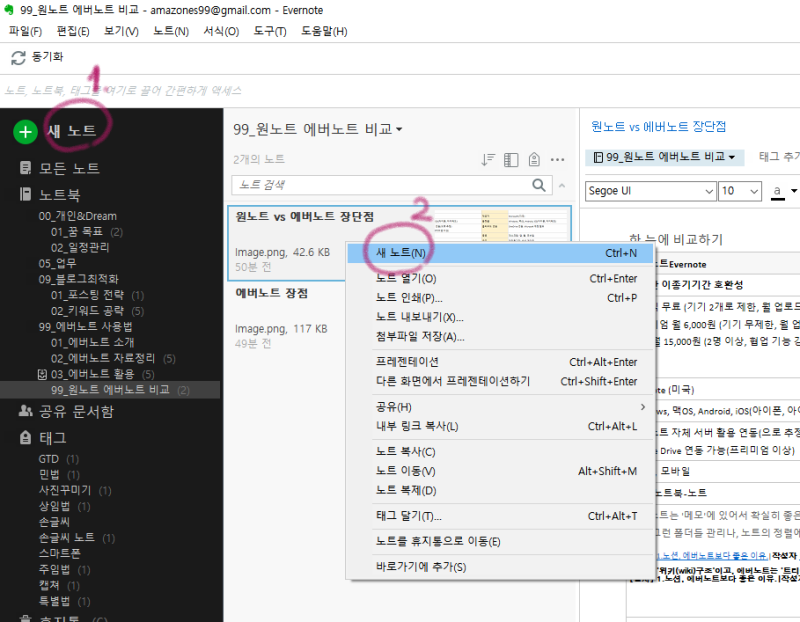Choose 노트 복제(D) in context menu

click(x=500, y=491)
